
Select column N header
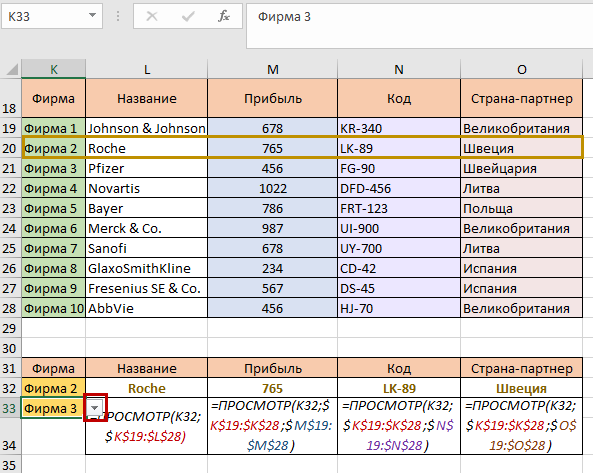point(399,69)
